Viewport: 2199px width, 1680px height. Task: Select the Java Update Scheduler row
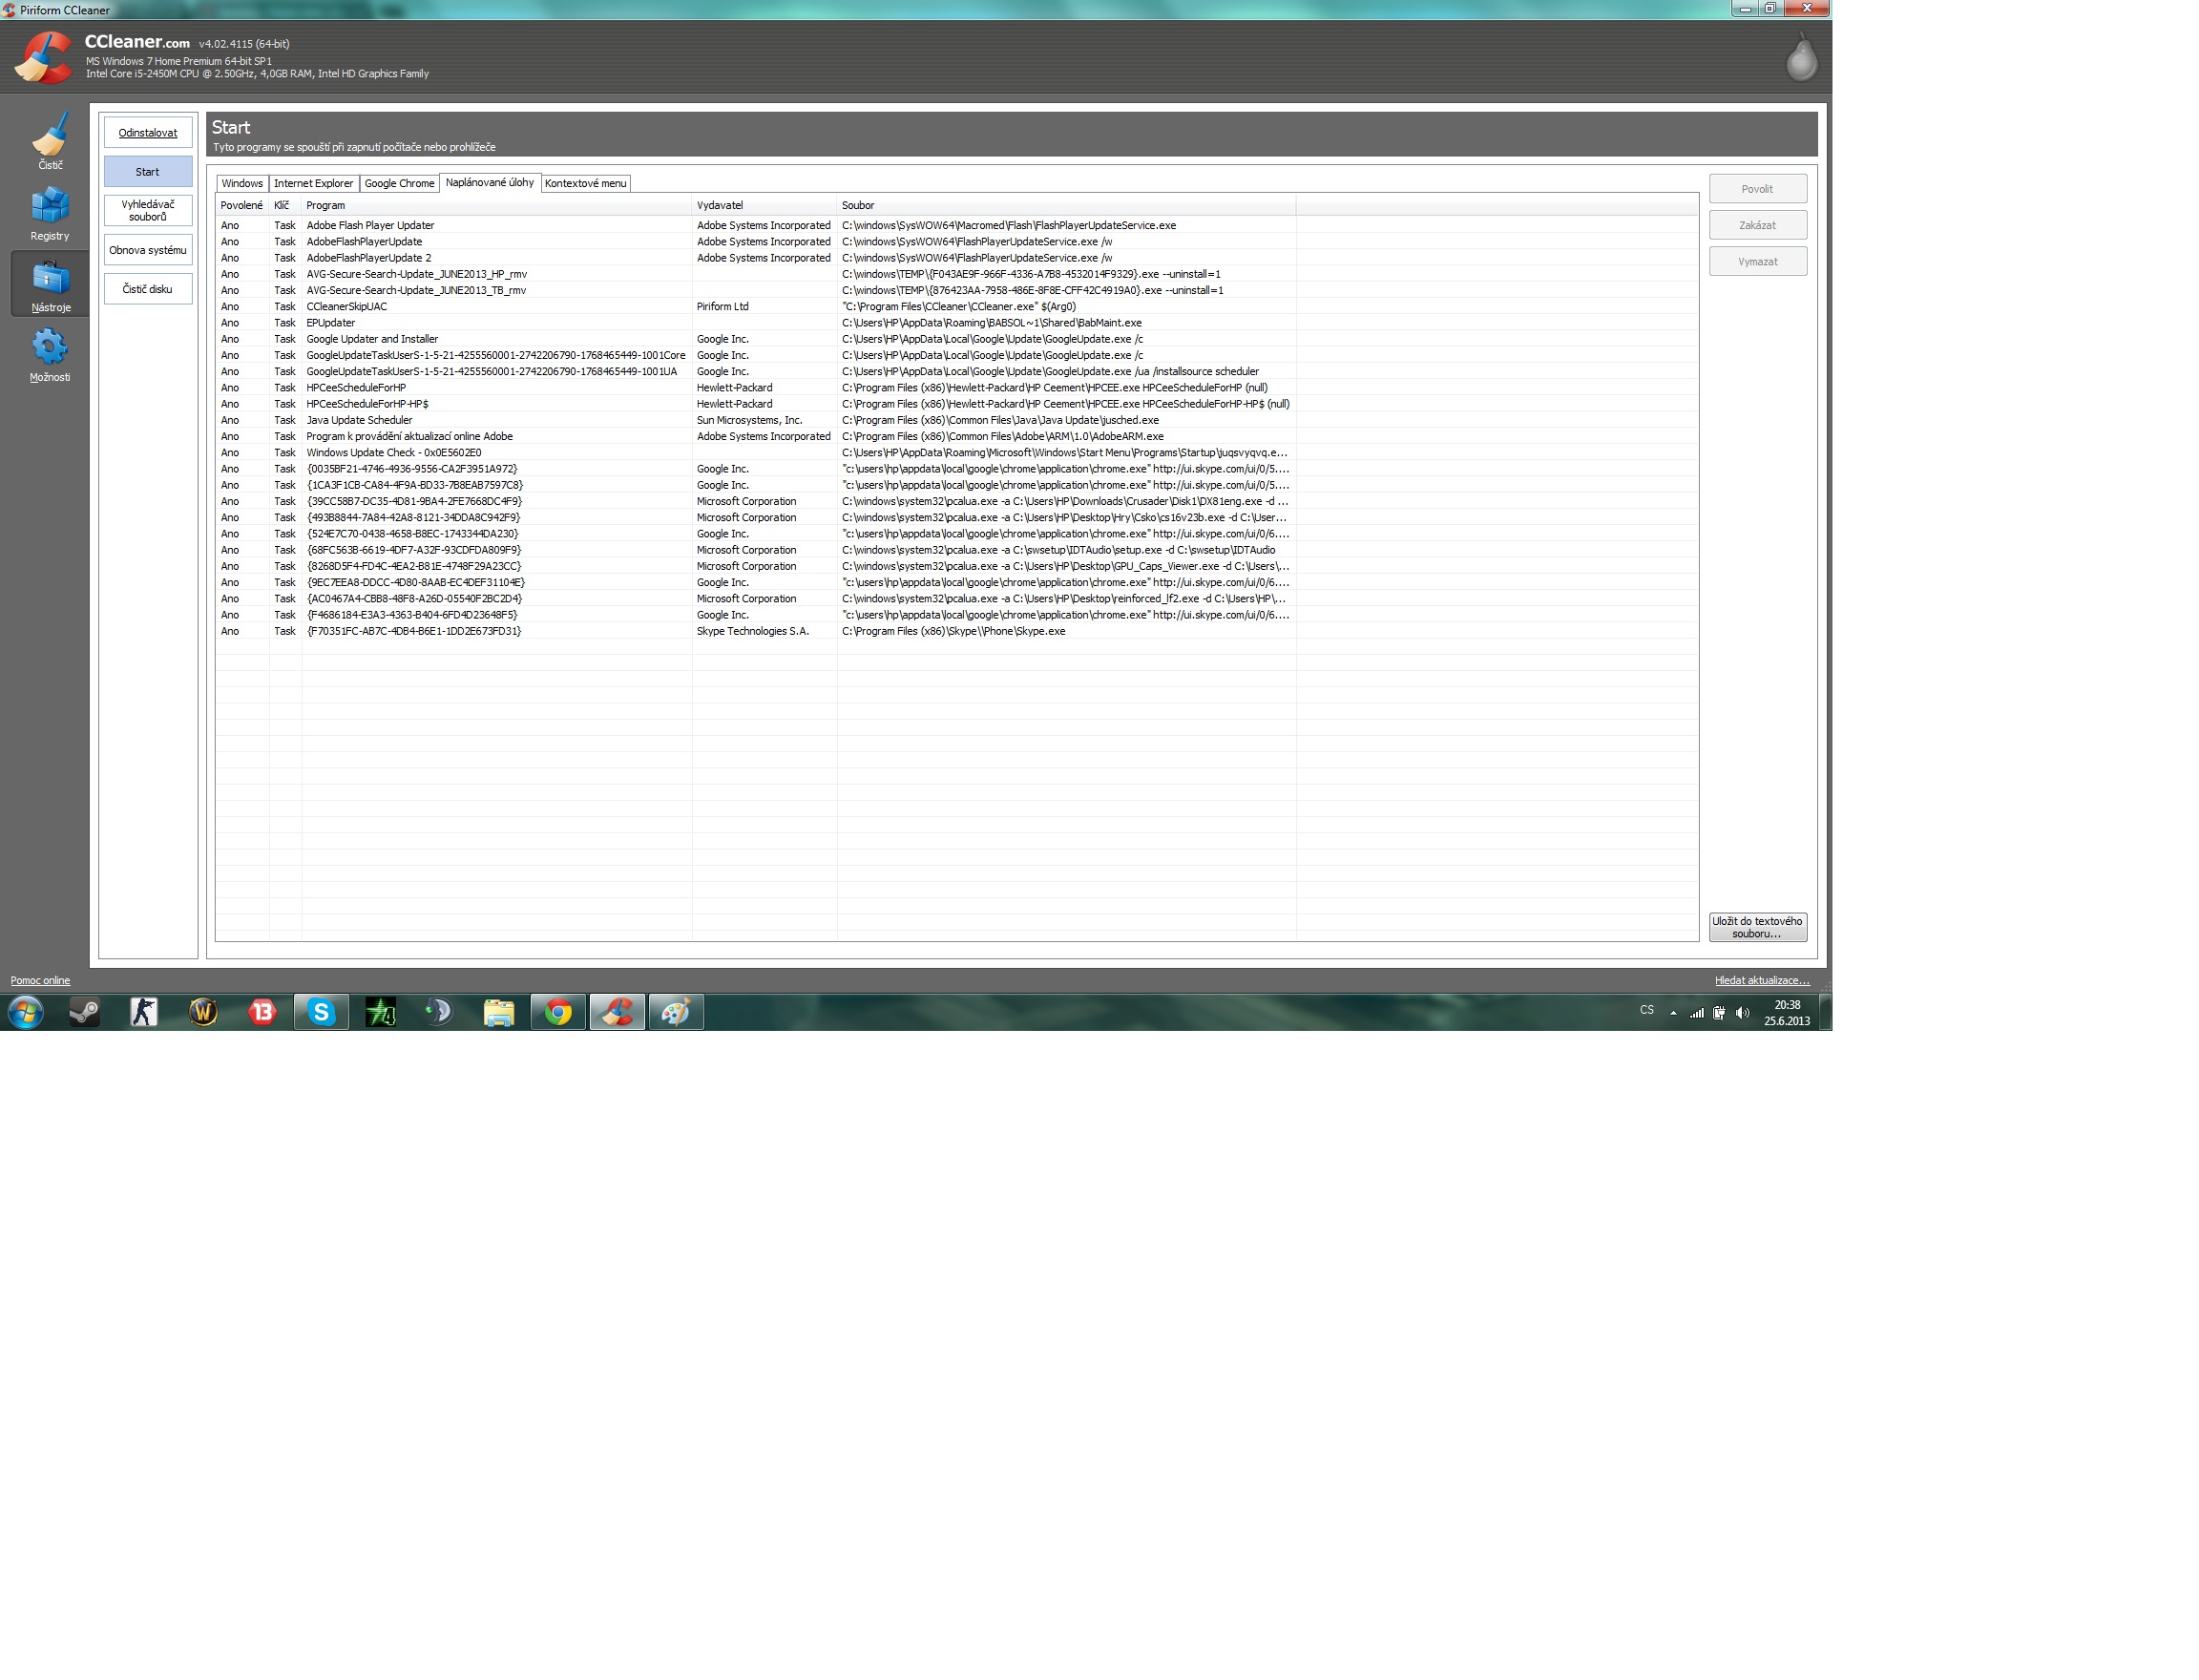click(359, 420)
